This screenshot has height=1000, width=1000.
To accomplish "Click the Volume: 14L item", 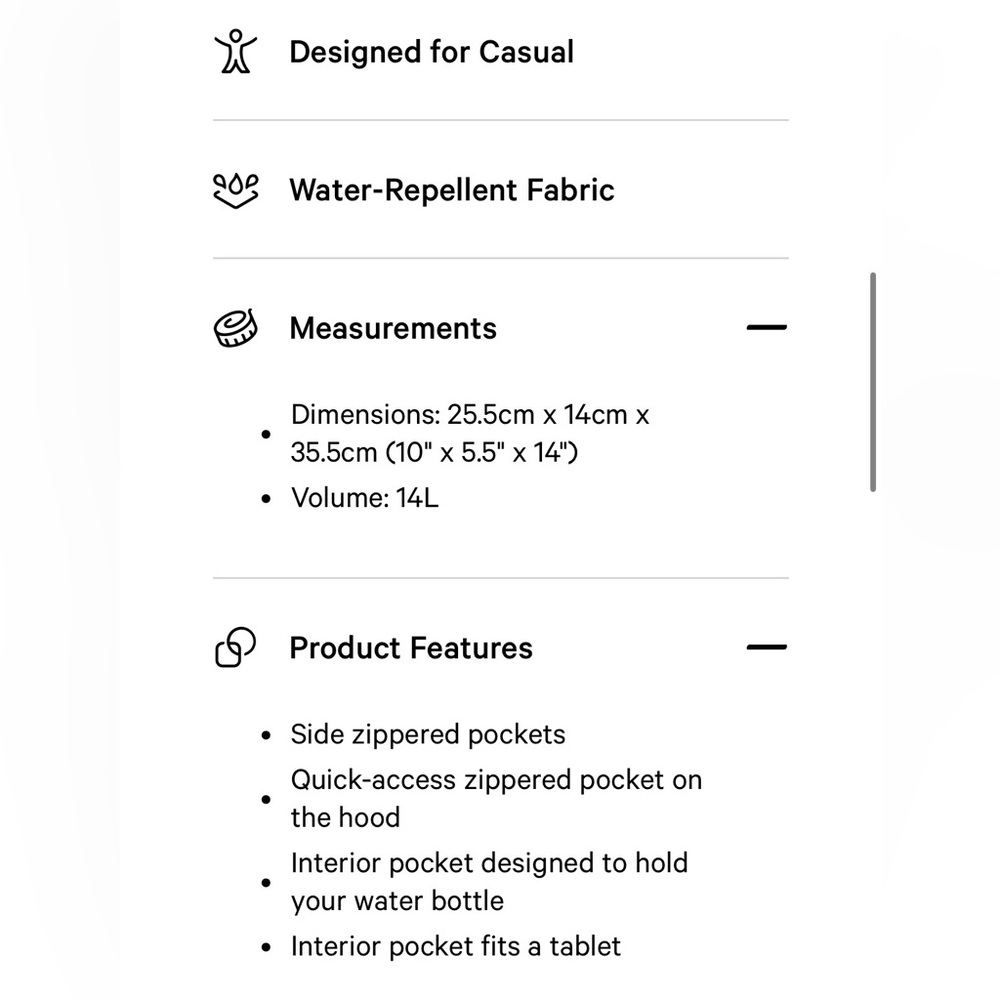I will (x=365, y=498).
